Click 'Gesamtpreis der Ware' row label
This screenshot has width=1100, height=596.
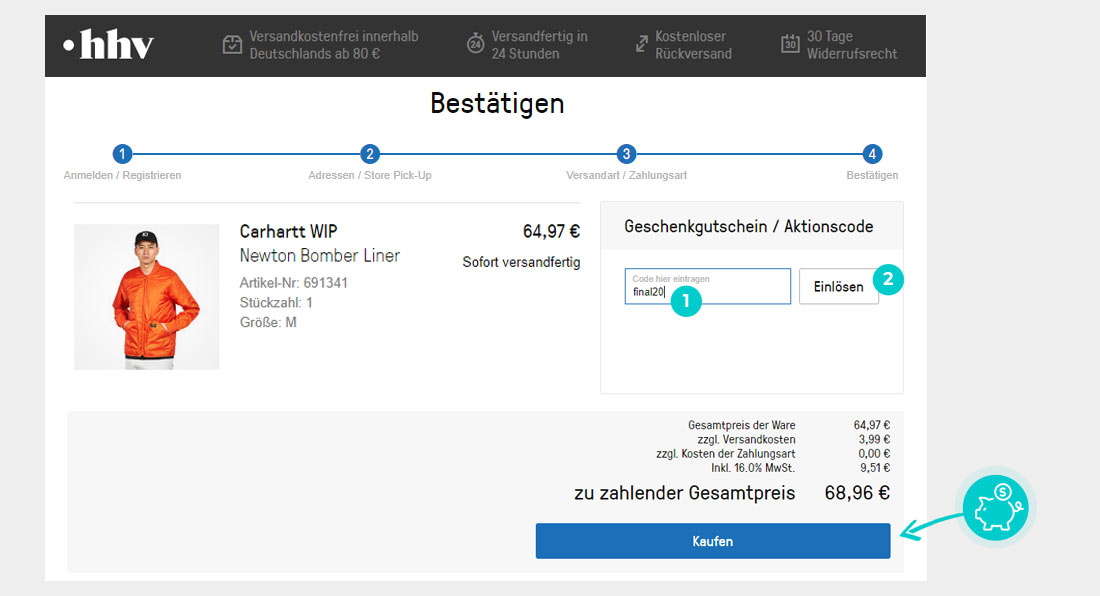pyautogui.click(x=742, y=425)
